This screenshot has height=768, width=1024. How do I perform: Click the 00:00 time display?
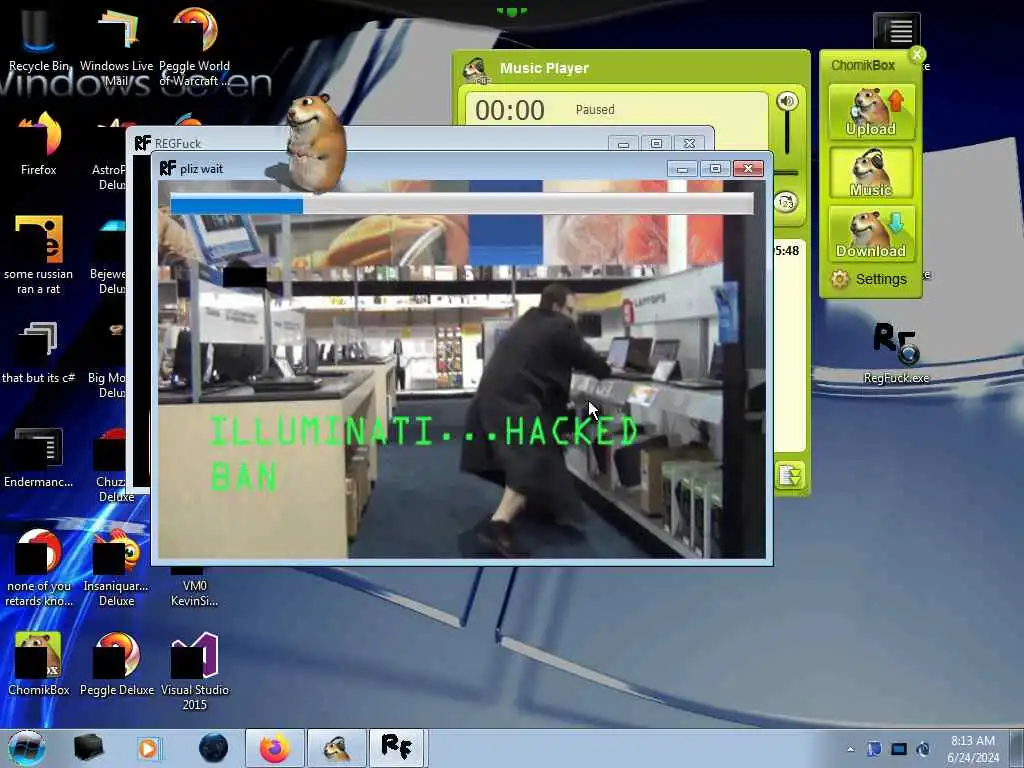tap(509, 110)
